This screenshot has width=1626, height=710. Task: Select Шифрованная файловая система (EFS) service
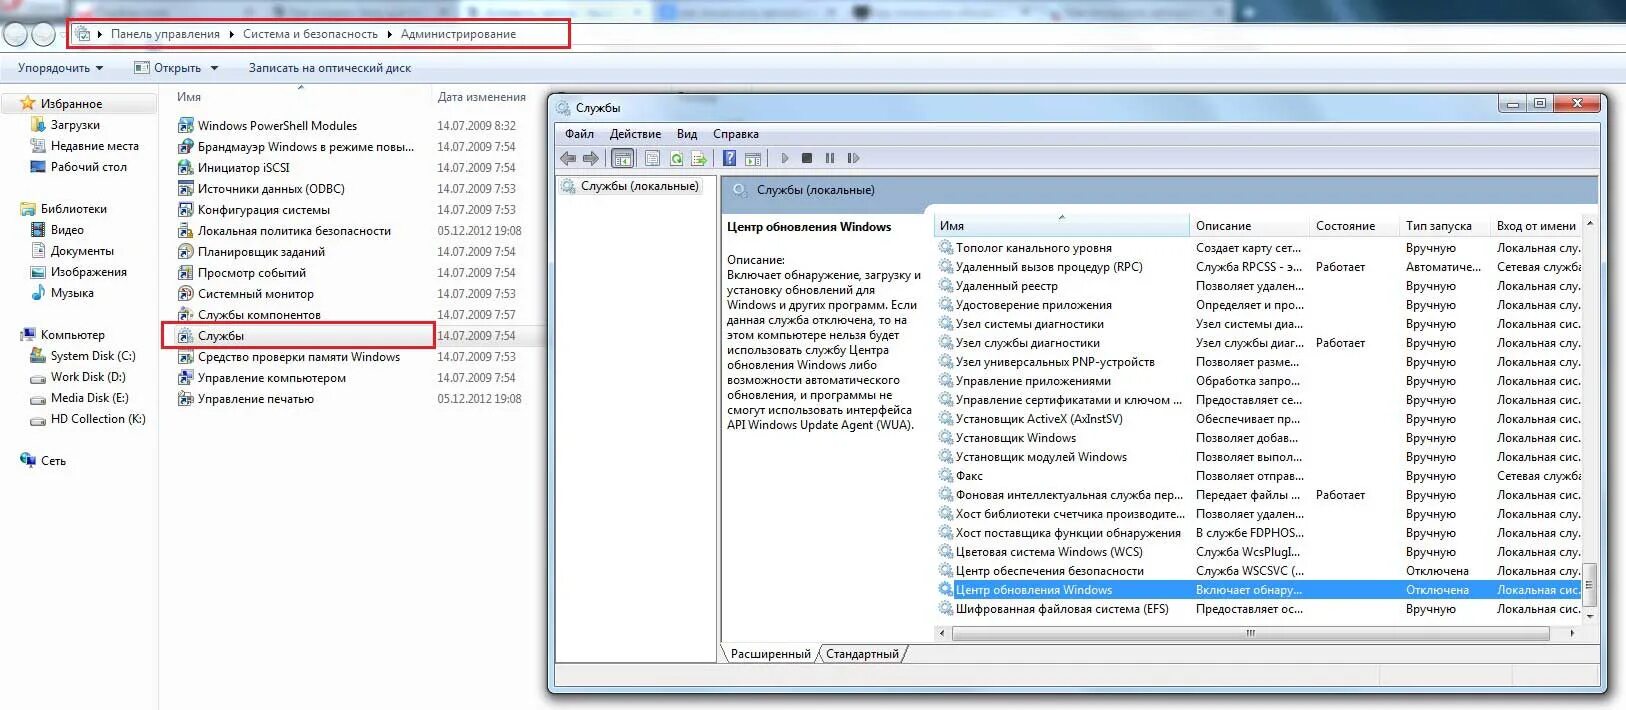[x=1259, y=609]
